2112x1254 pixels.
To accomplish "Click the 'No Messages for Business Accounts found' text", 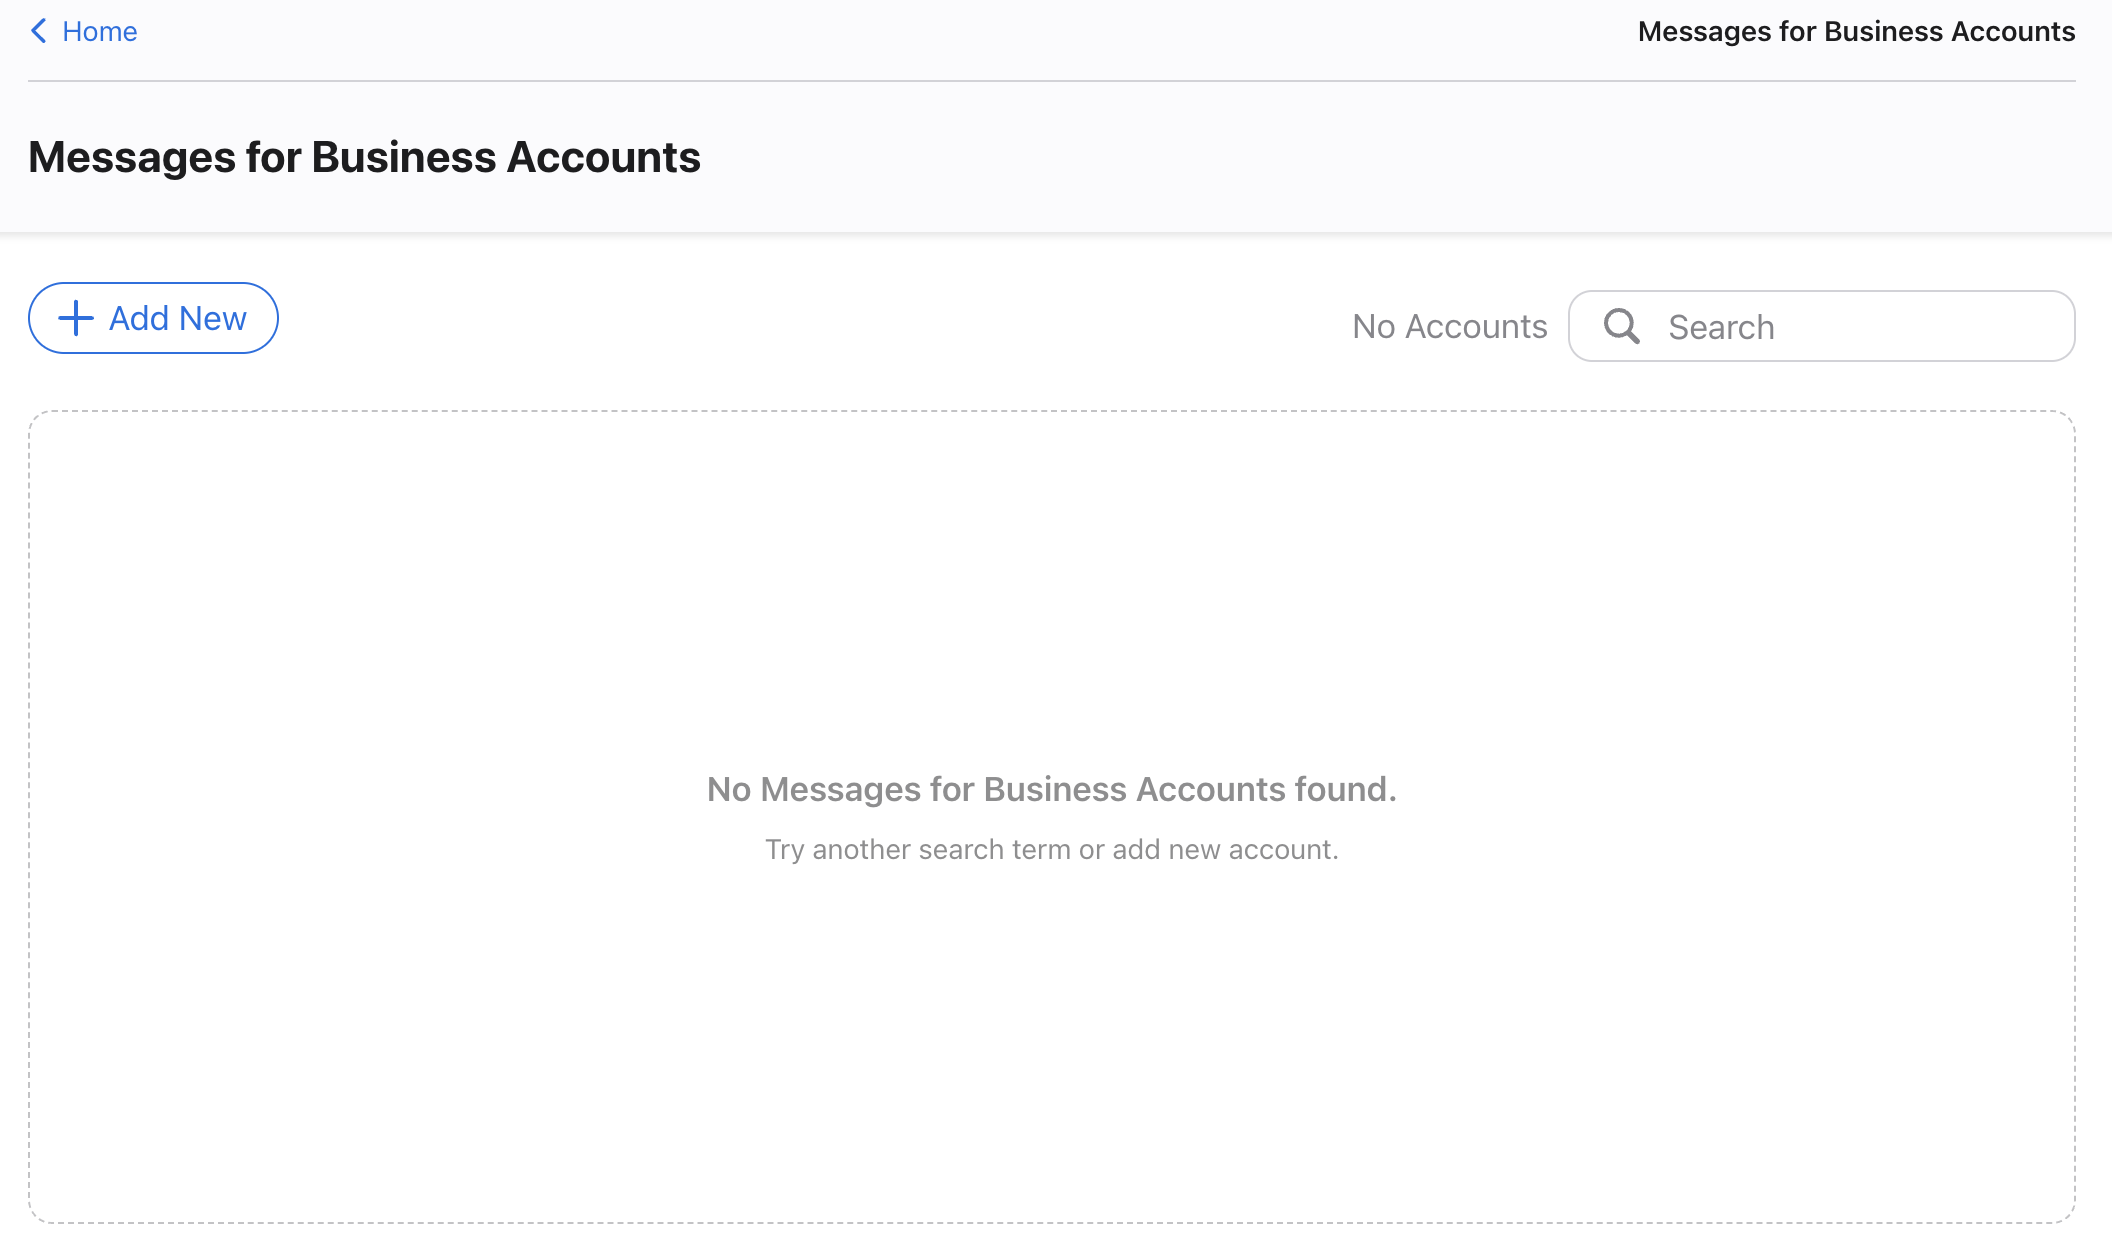I will click(x=1051, y=789).
